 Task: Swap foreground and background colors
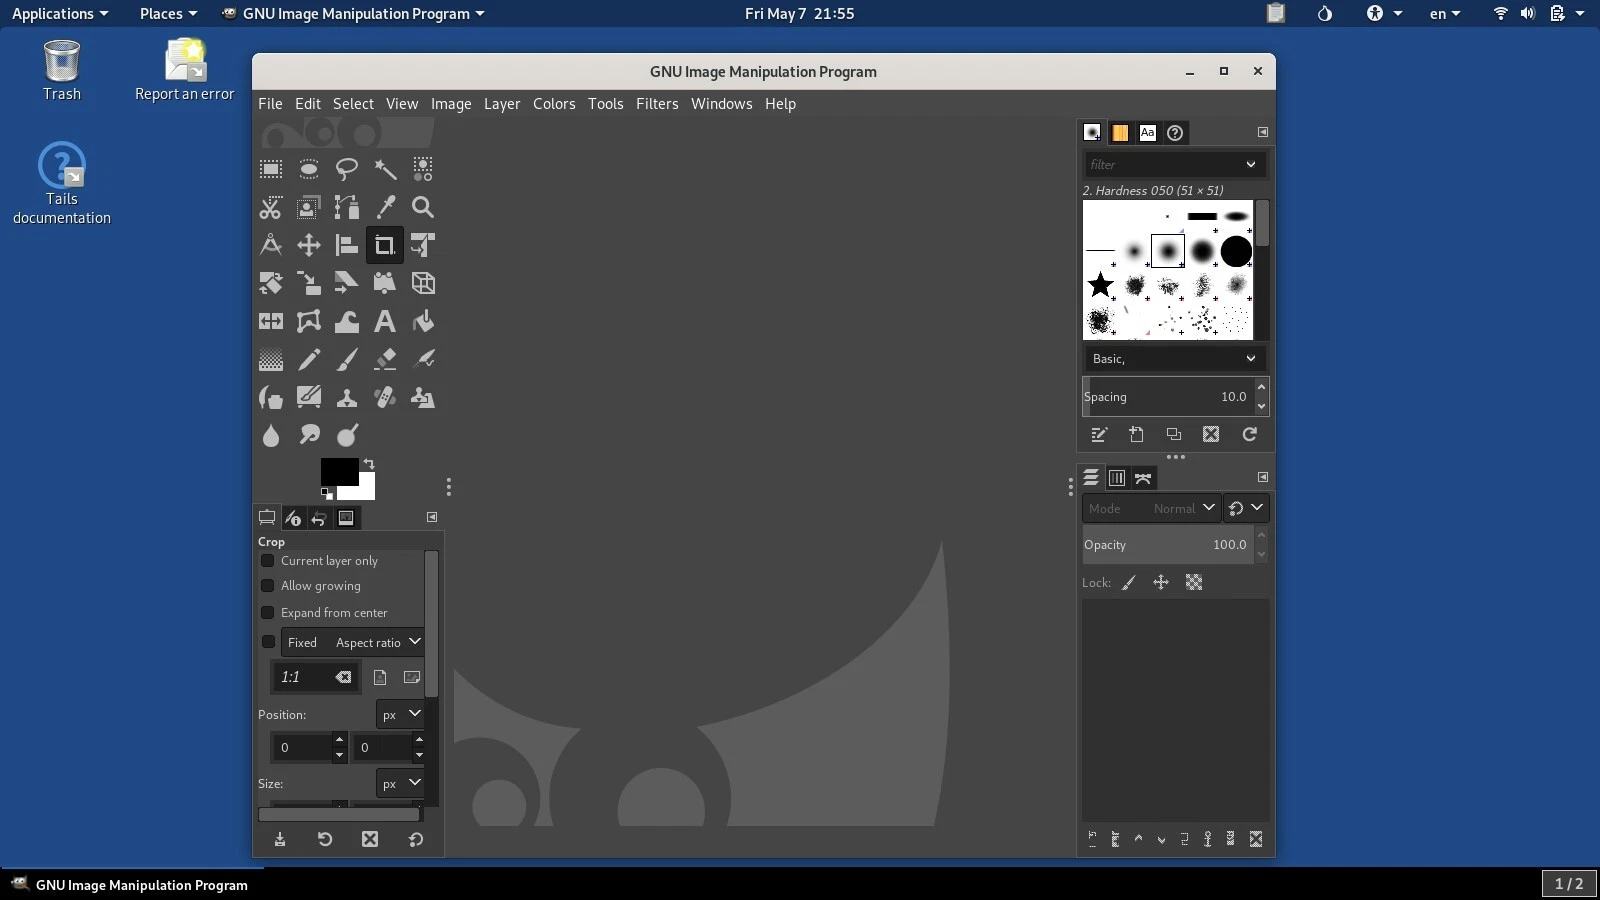tap(369, 464)
